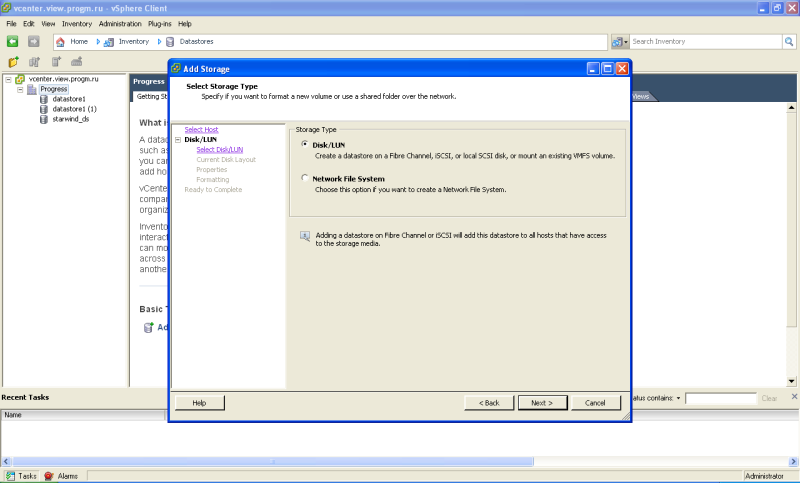
Task: Open the Inventory menu
Action: (77, 24)
